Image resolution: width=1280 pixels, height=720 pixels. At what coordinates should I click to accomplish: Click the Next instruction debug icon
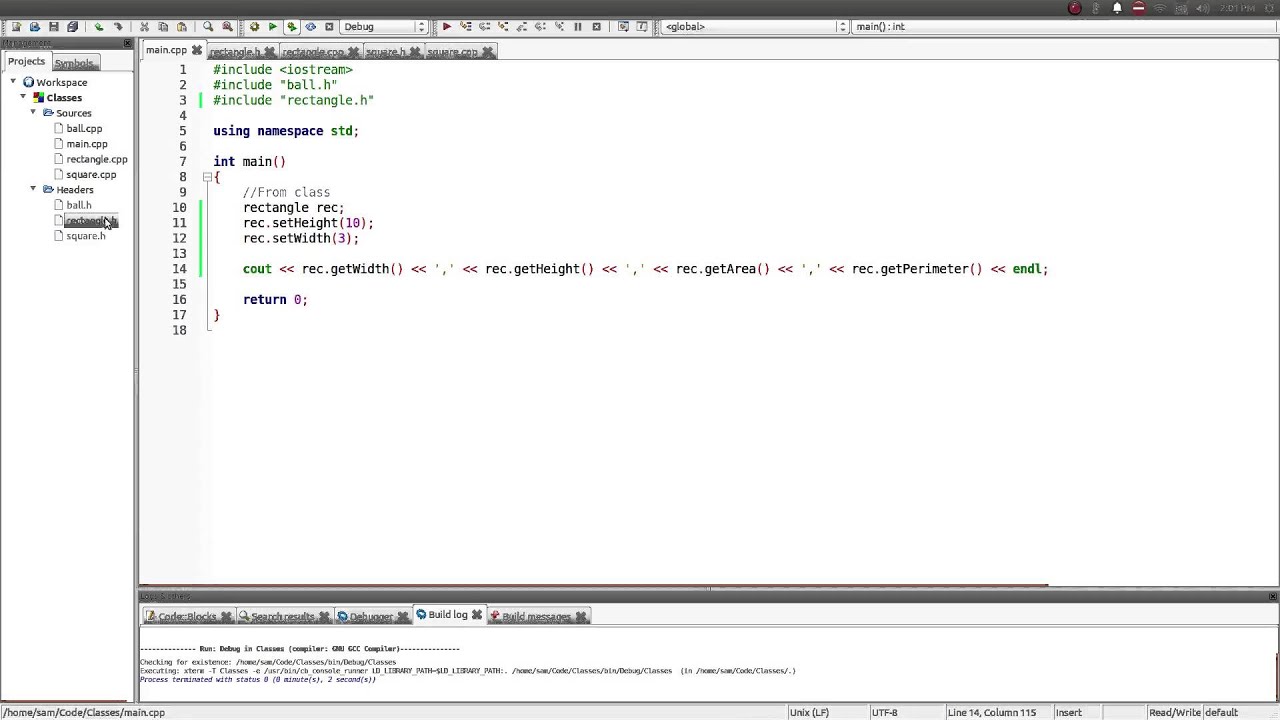pyautogui.click(x=540, y=27)
